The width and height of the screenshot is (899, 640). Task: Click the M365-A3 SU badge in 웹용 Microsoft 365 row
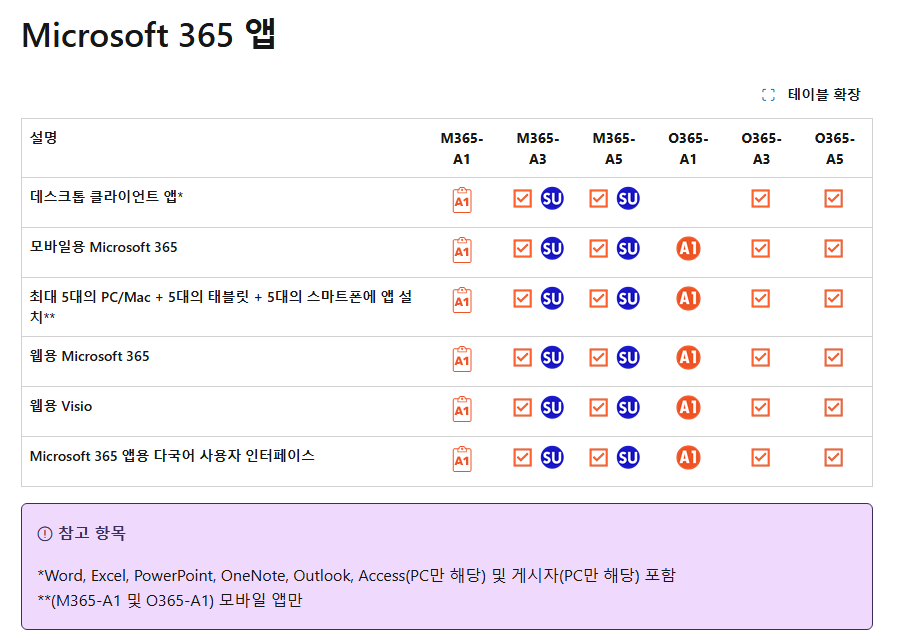[552, 357]
